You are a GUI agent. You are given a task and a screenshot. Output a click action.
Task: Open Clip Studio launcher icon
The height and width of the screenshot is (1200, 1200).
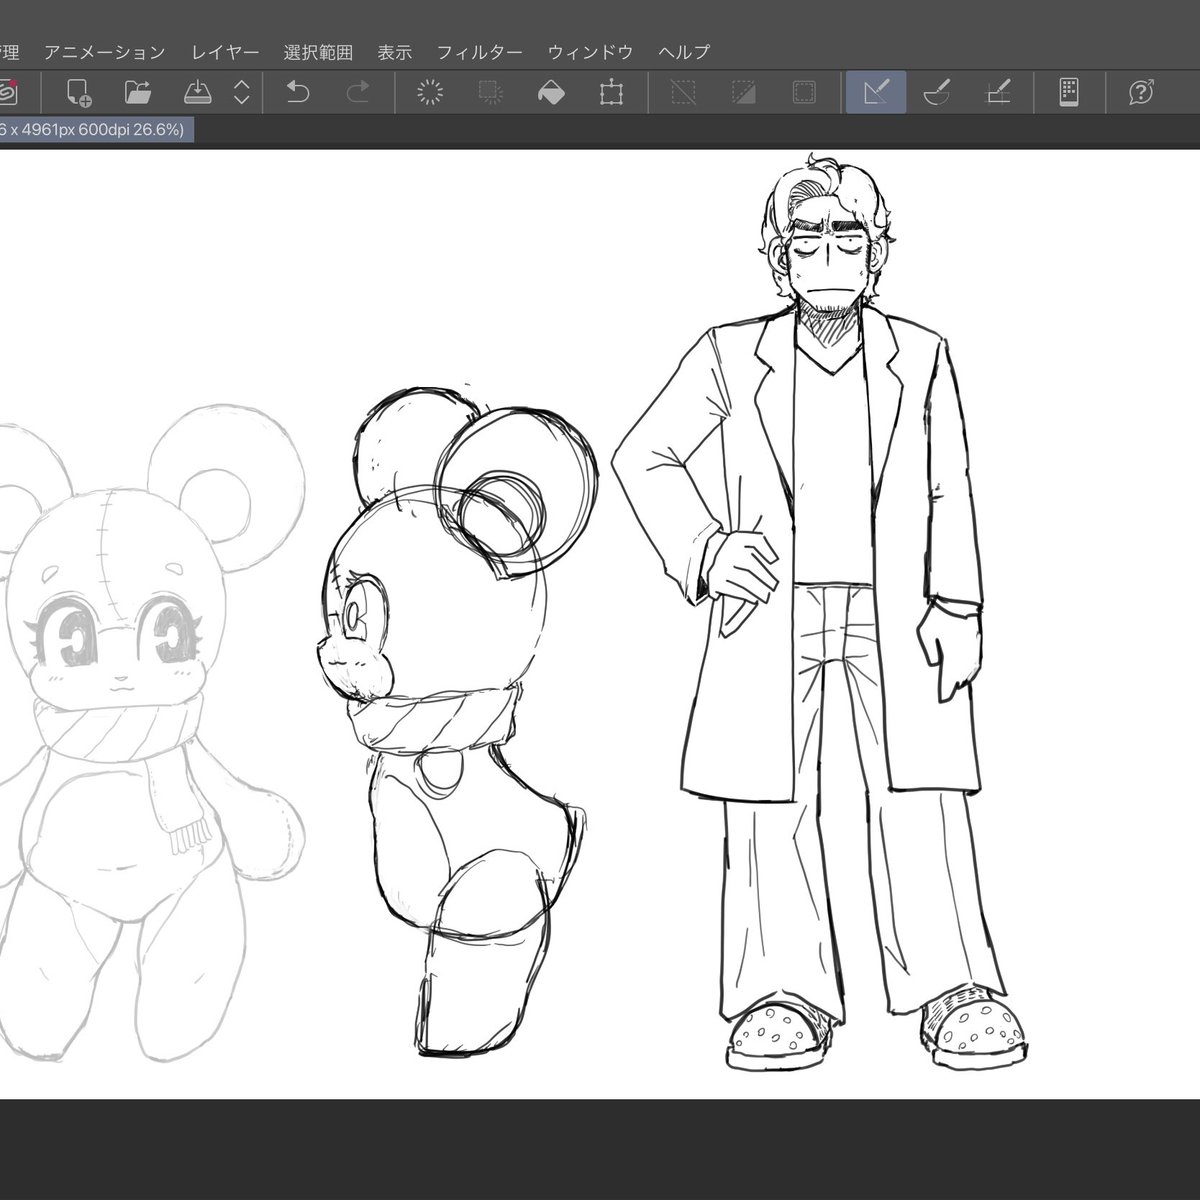point(8,93)
